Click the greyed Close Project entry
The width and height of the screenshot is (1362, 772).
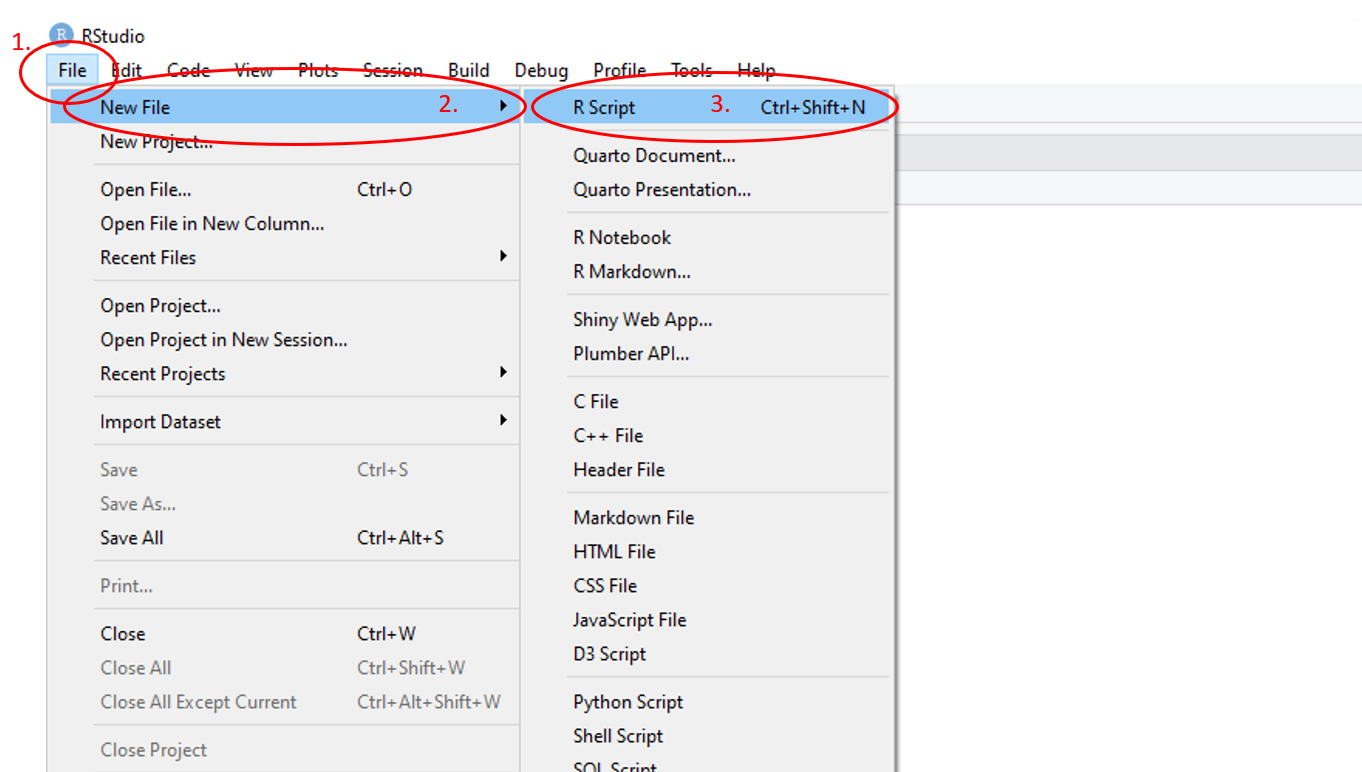tap(285, 749)
